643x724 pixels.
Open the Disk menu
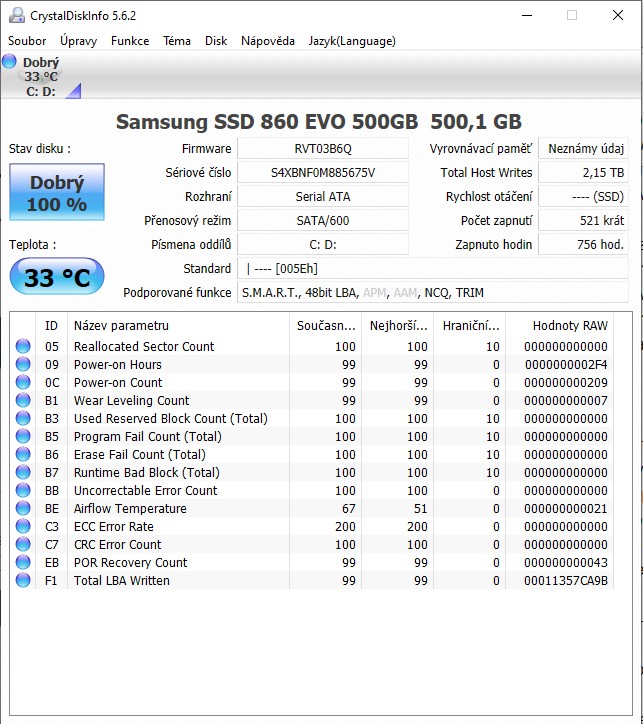click(216, 41)
